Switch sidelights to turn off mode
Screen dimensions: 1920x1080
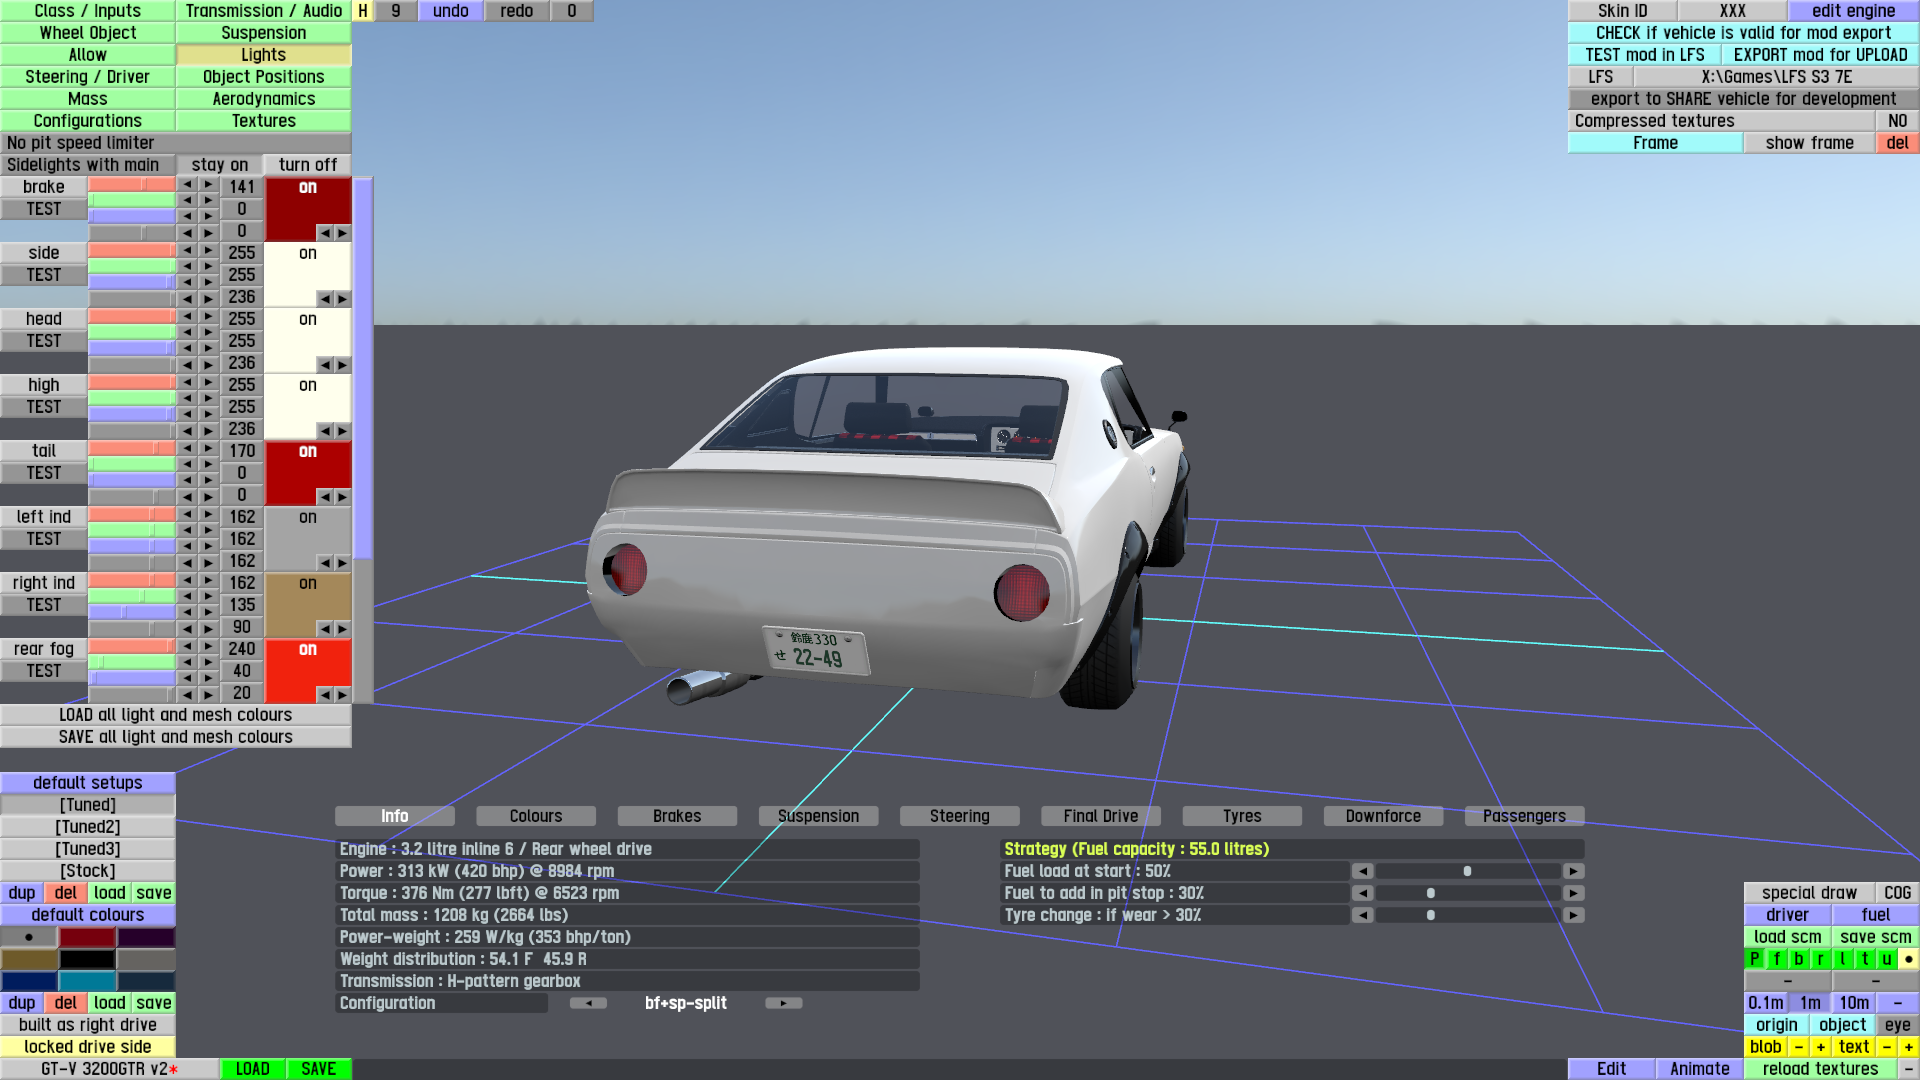point(307,165)
